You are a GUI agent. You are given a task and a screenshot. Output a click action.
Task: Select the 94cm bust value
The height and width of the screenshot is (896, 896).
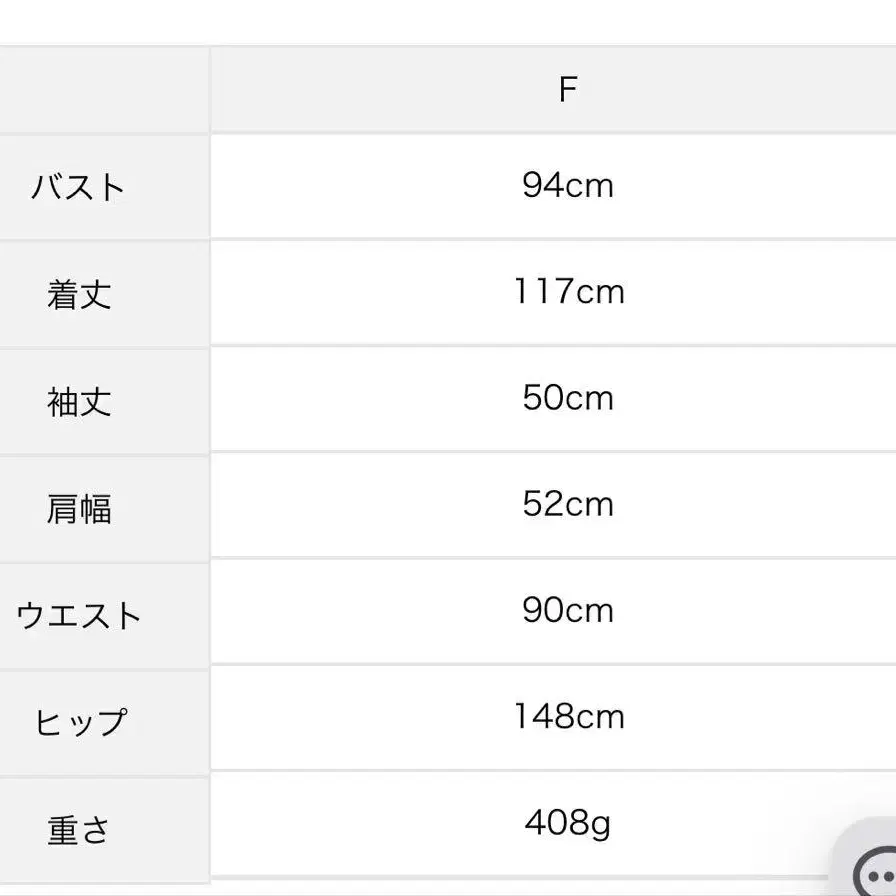pos(567,186)
